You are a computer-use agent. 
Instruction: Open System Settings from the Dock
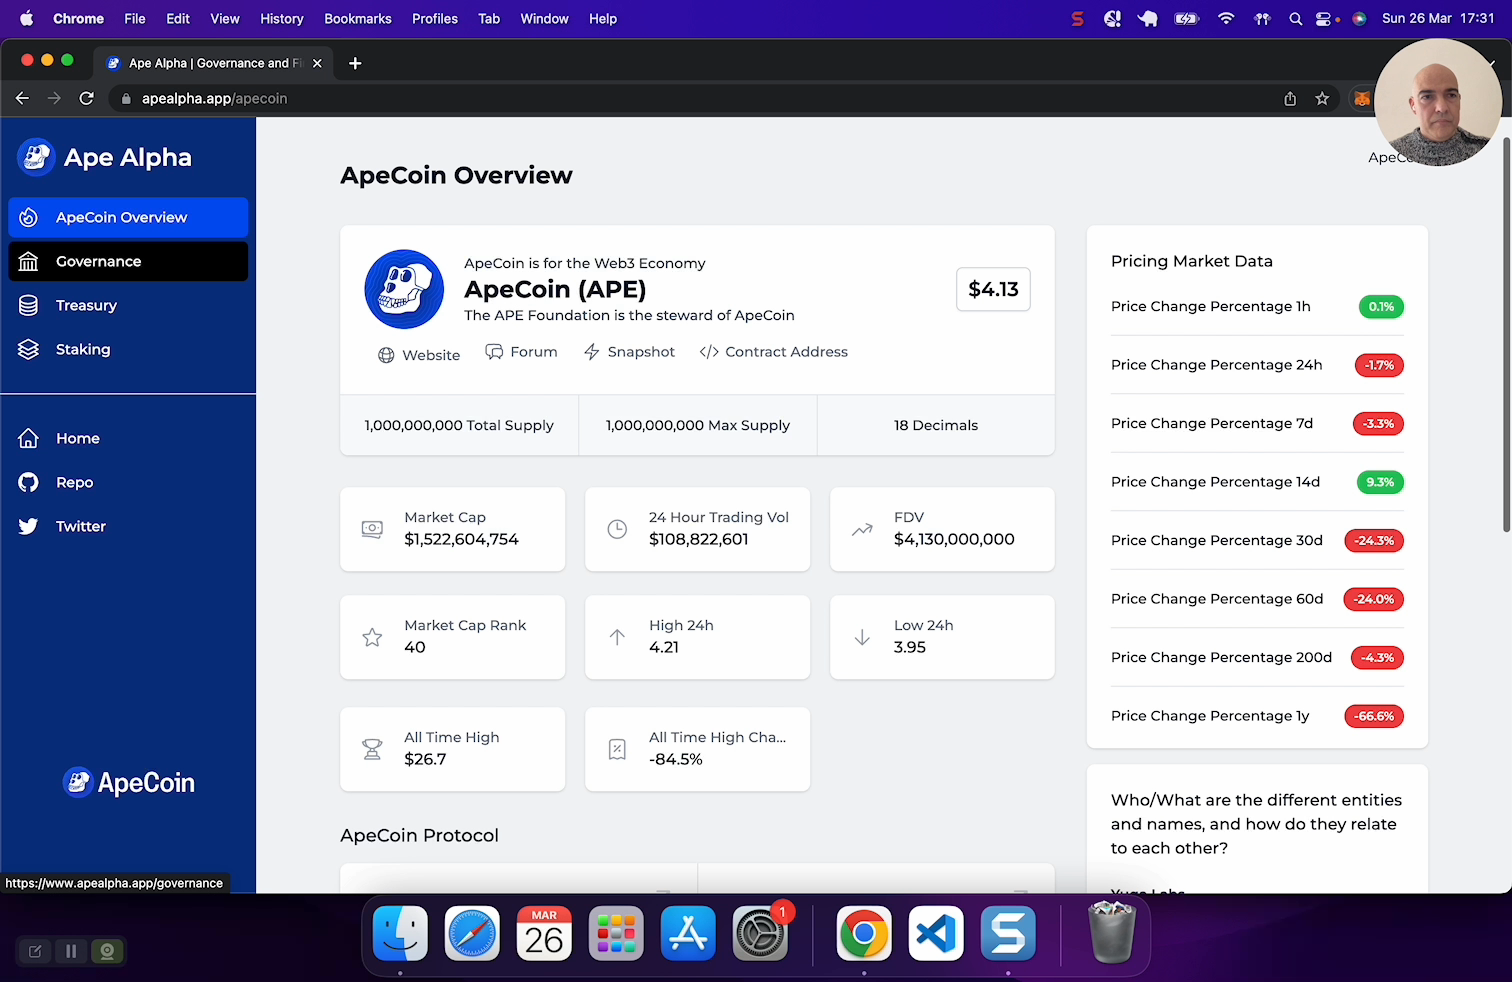point(760,934)
